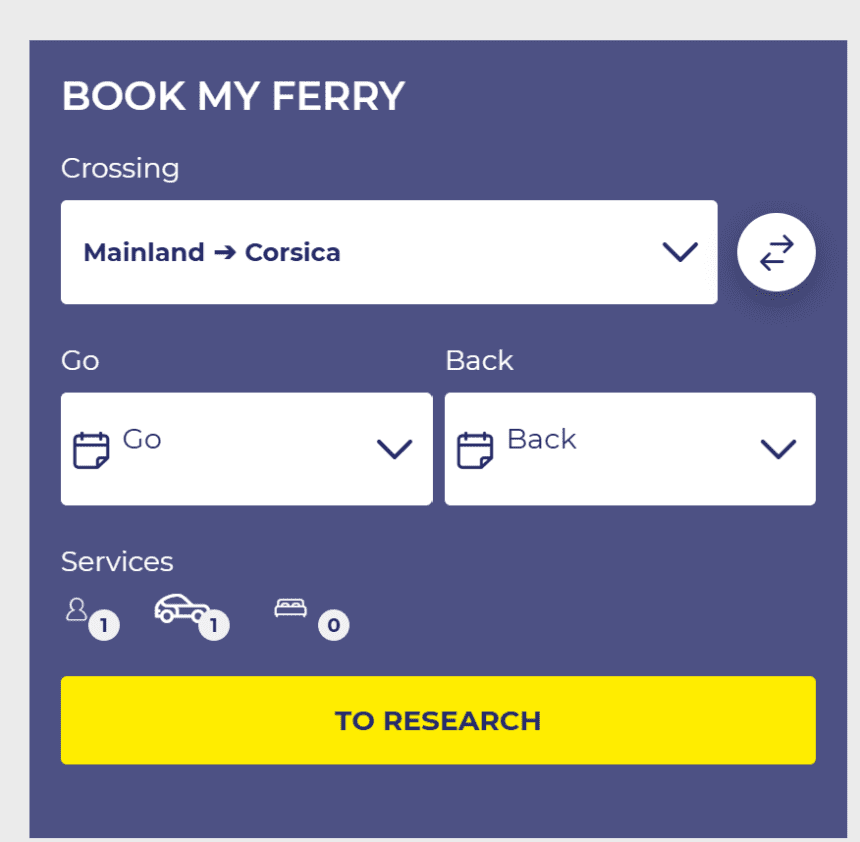Click the Back calendar icon

pyautogui.click(x=475, y=450)
